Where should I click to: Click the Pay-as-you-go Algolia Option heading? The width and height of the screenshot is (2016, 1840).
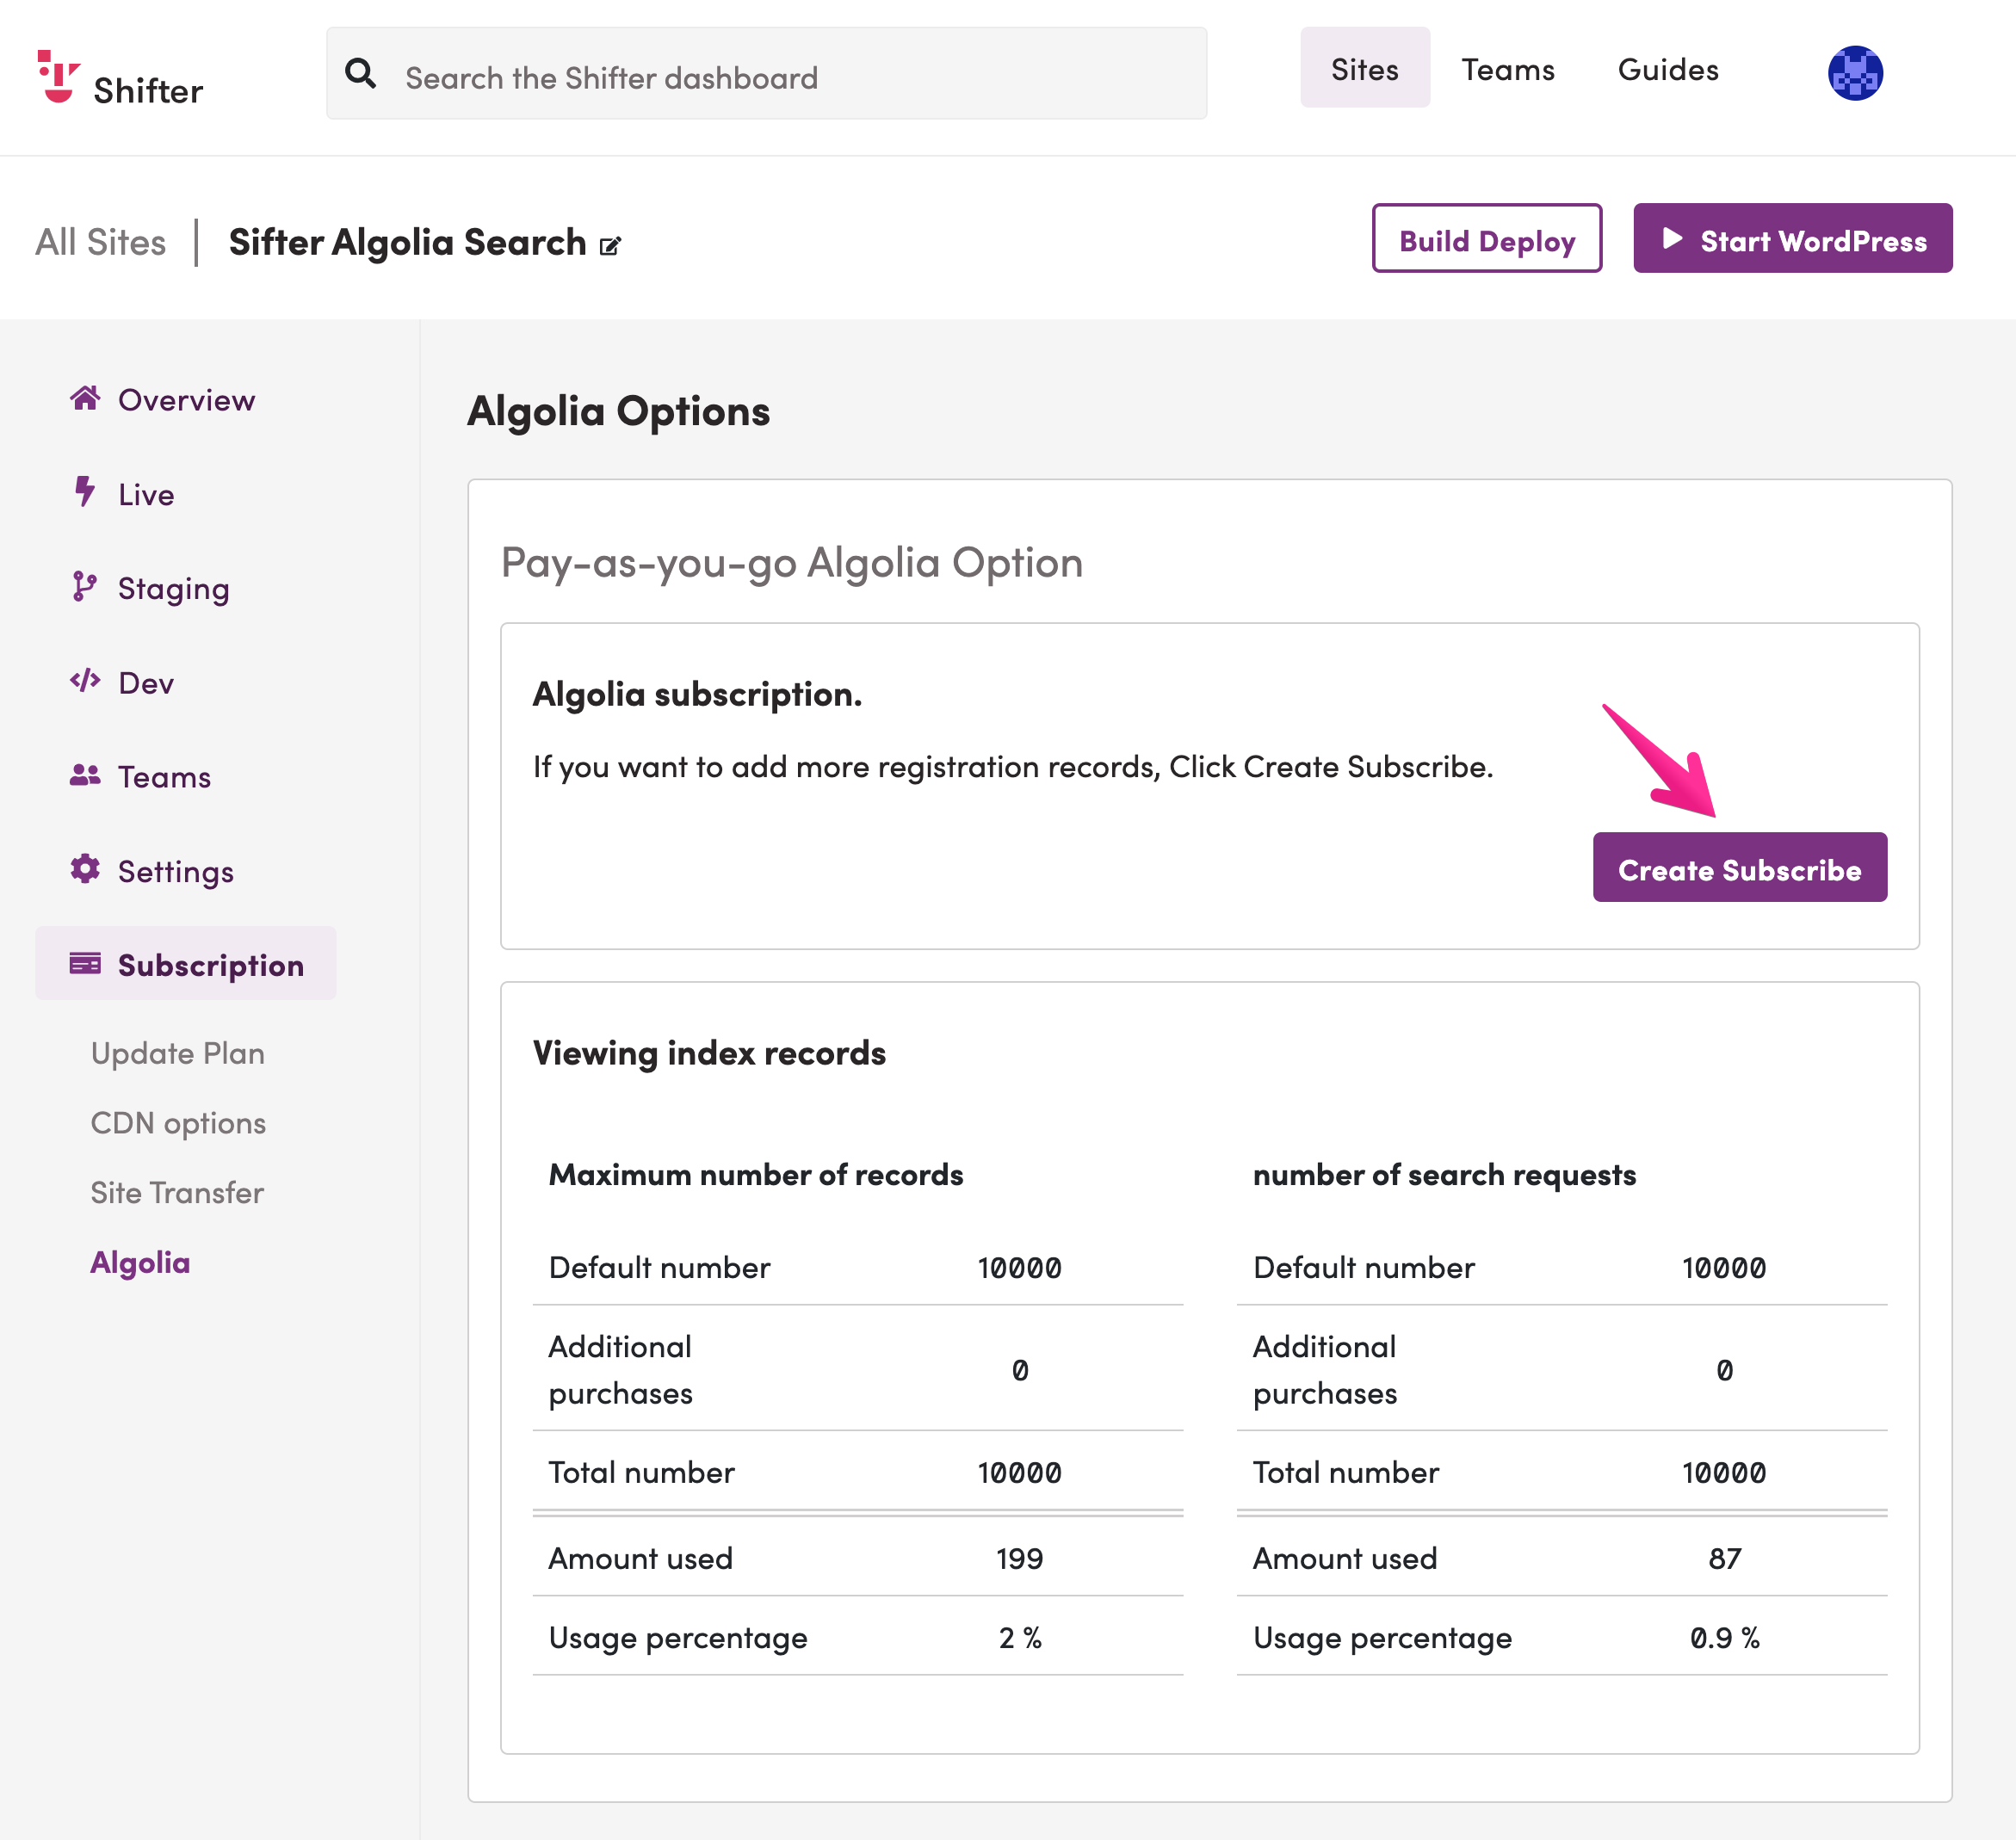[x=792, y=563]
